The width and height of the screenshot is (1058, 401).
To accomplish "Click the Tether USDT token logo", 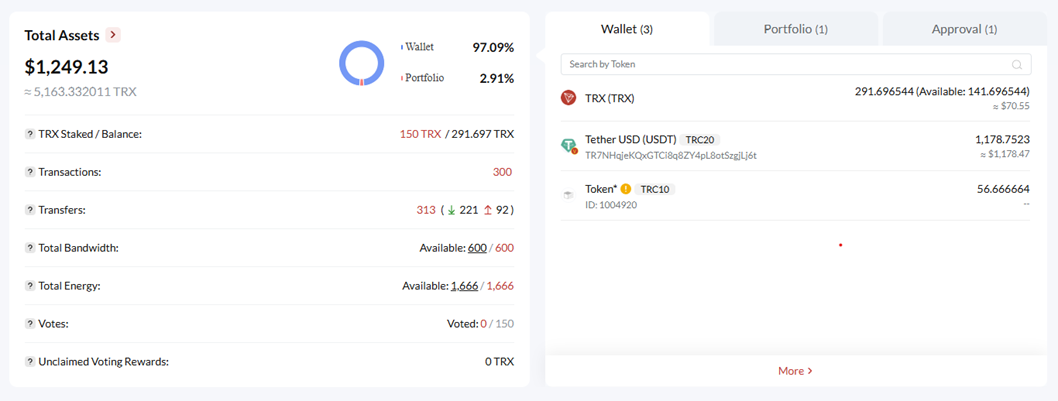I will click(568, 146).
